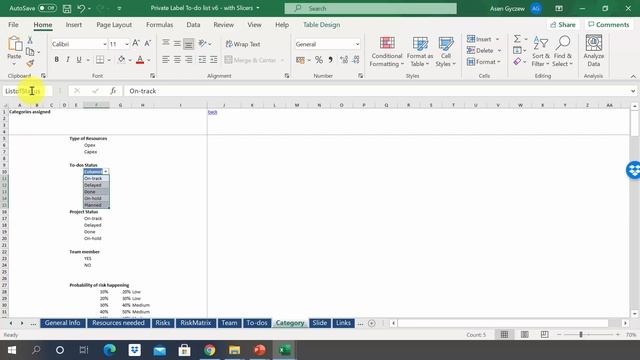Open the font name dropdown
This screenshot has height=360, width=640.
pyautogui.click(x=105, y=44)
